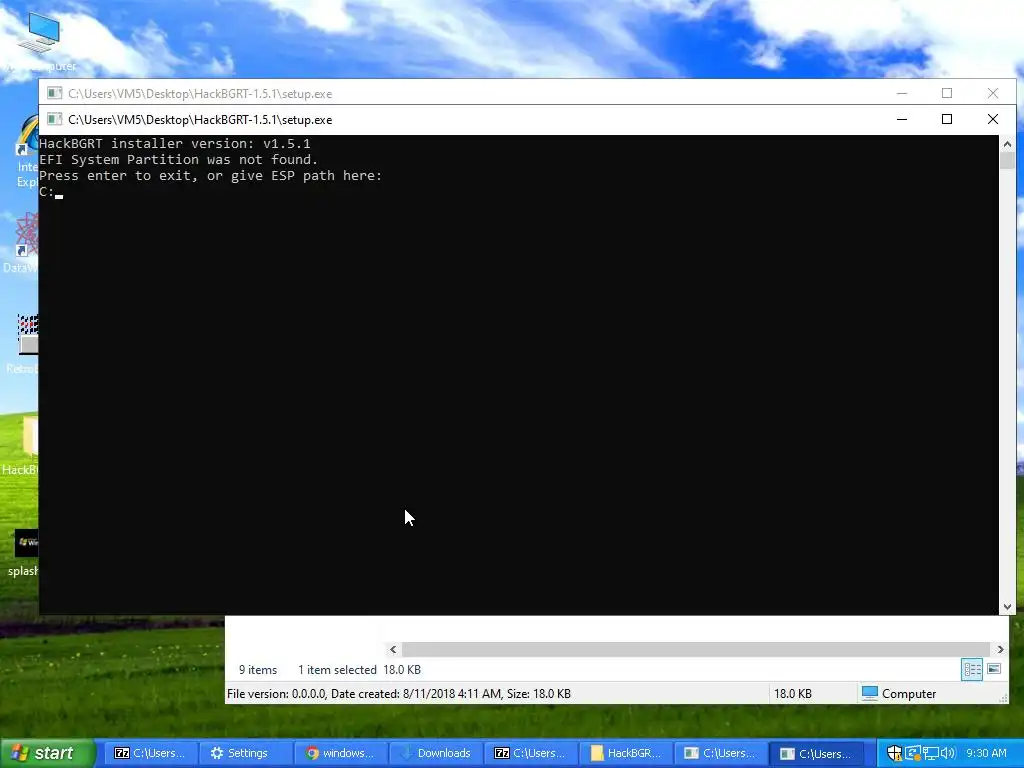Viewport: 1024px width, 768px height.
Task: Switch to the inactive console taskbar button
Action: (x=720, y=753)
